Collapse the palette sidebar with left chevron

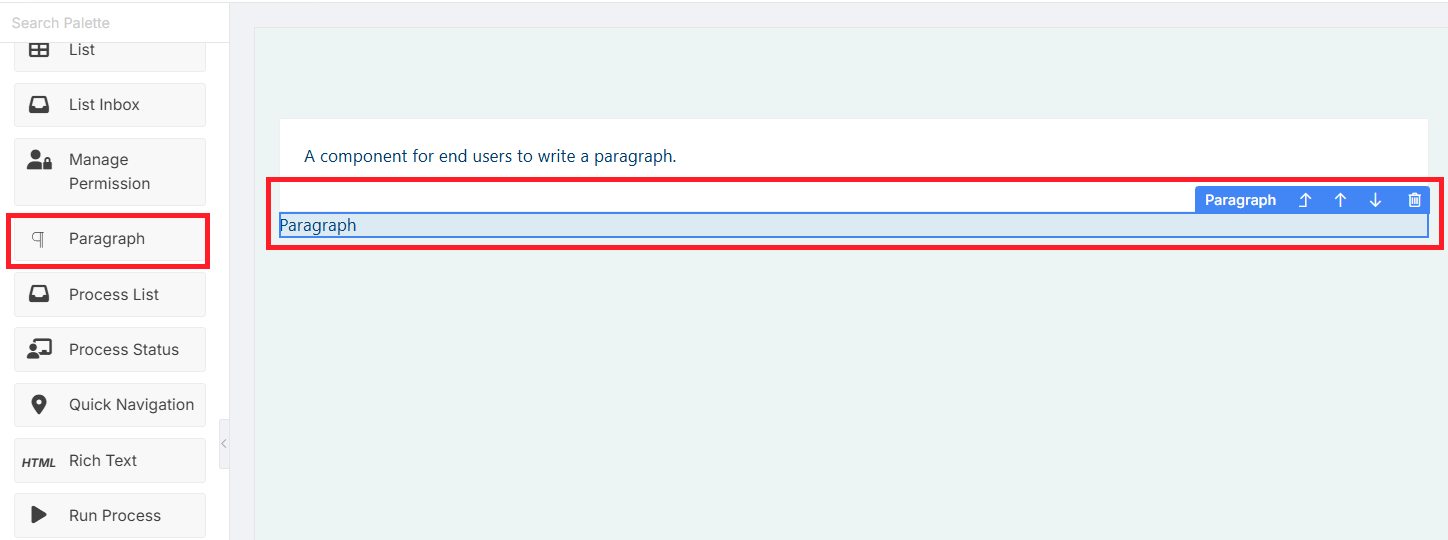[224, 444]
